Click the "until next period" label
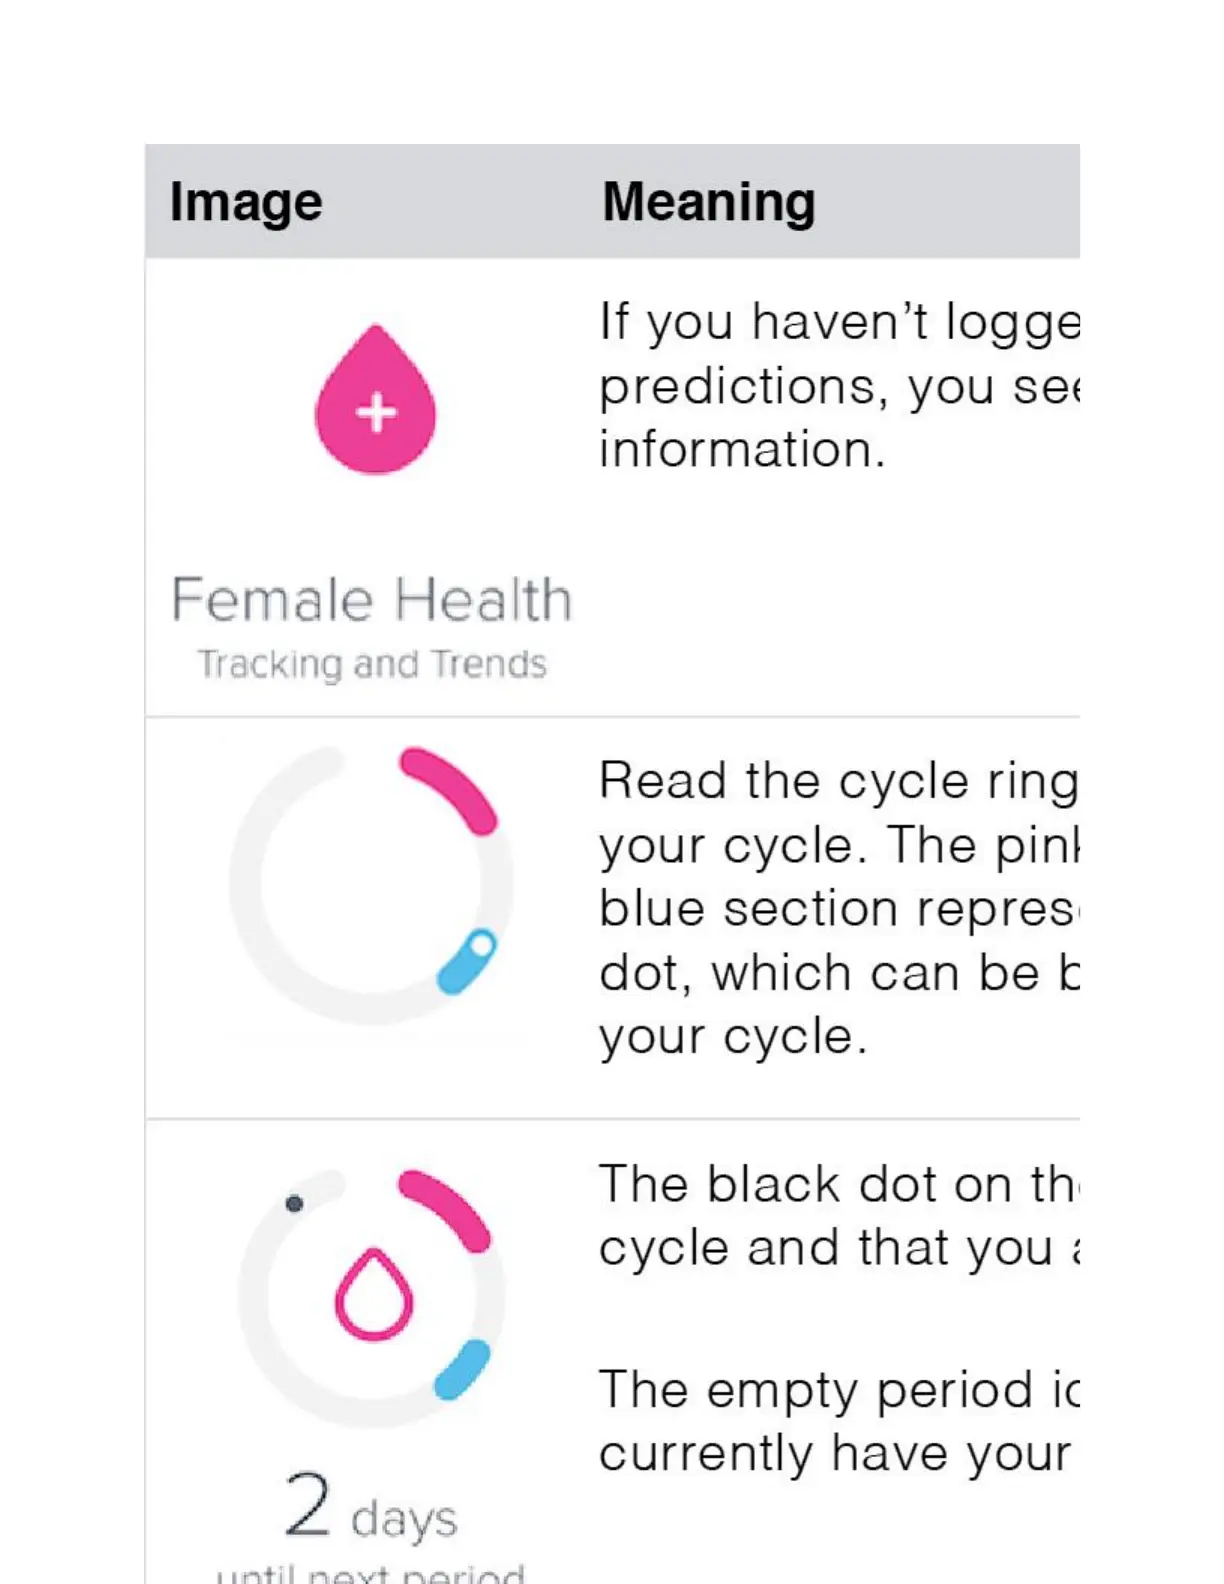Viewport: 1224px width, 1584px height. pyautogui.click(x=370, y=1574)
